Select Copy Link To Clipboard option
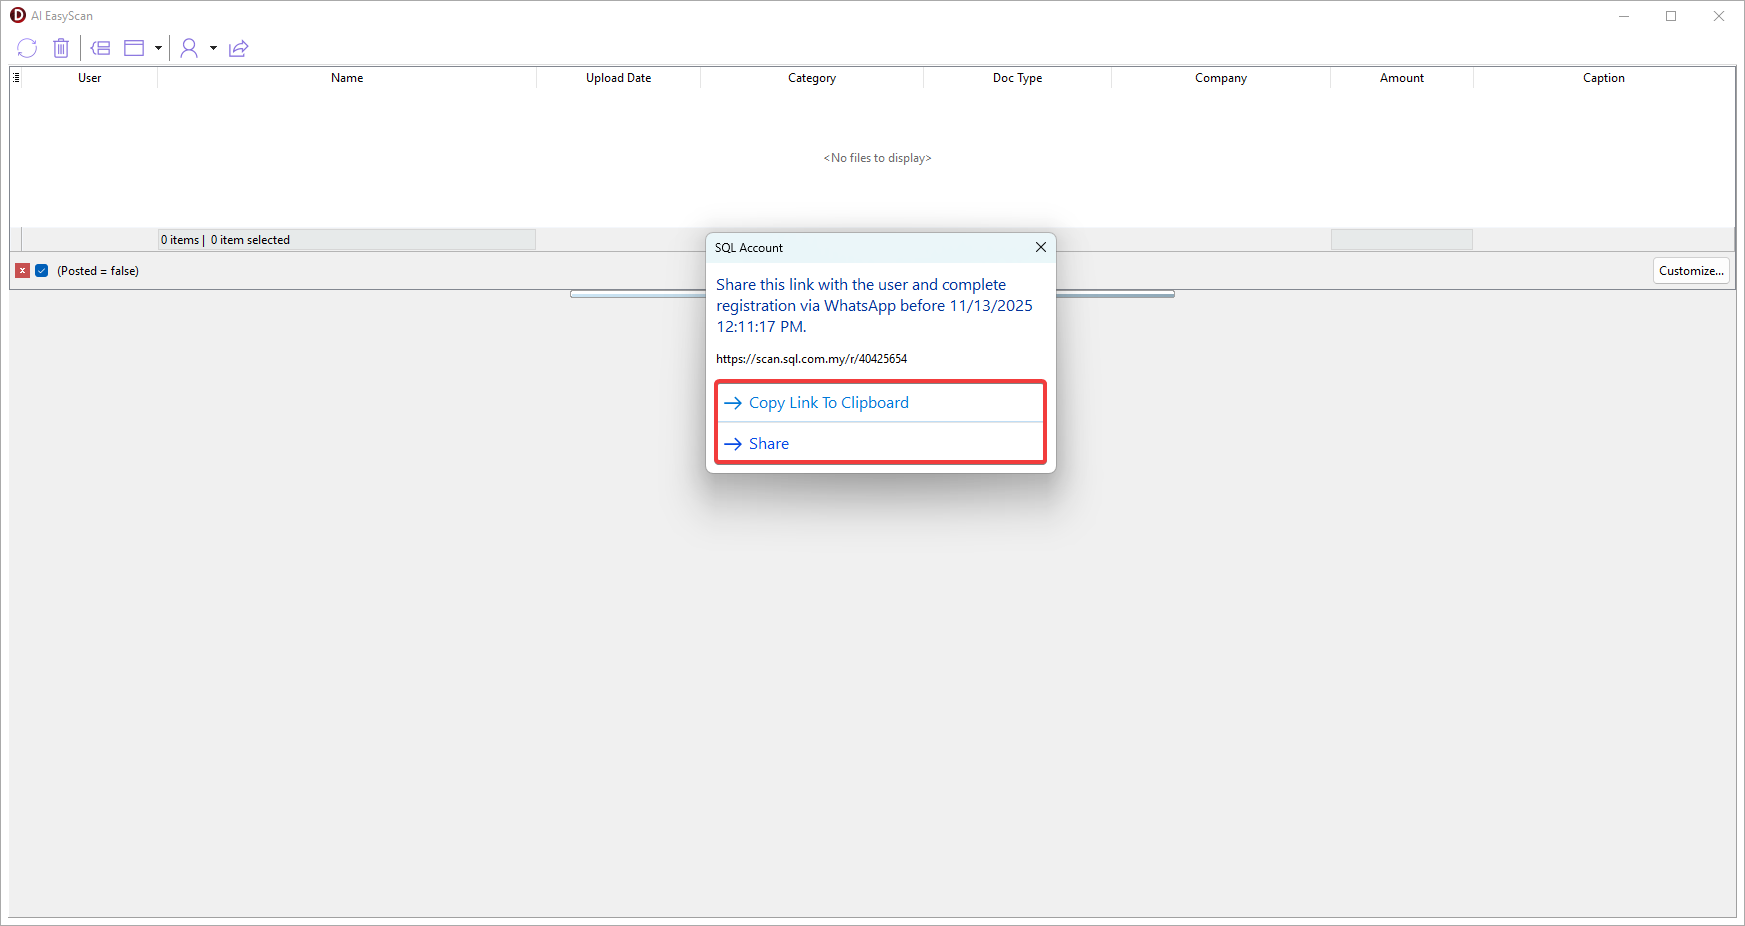1745x926 pixels. point(828,403)
